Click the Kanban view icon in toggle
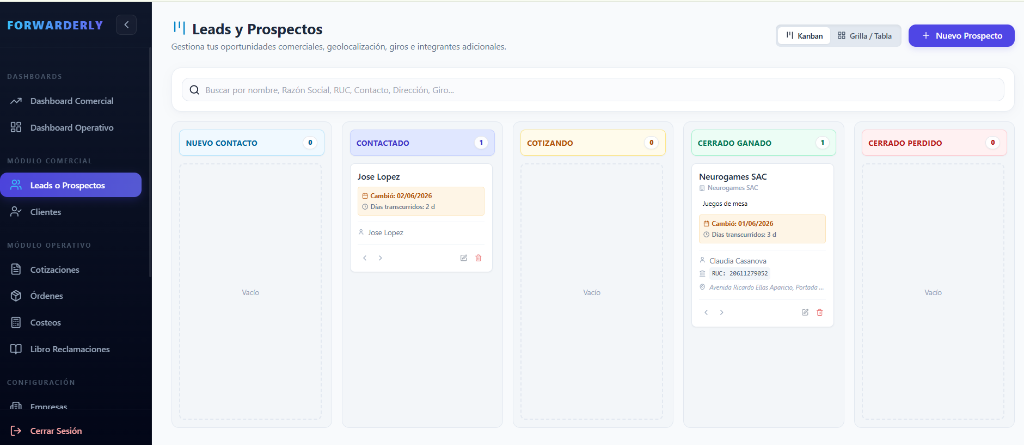 [x=790, y=36]
